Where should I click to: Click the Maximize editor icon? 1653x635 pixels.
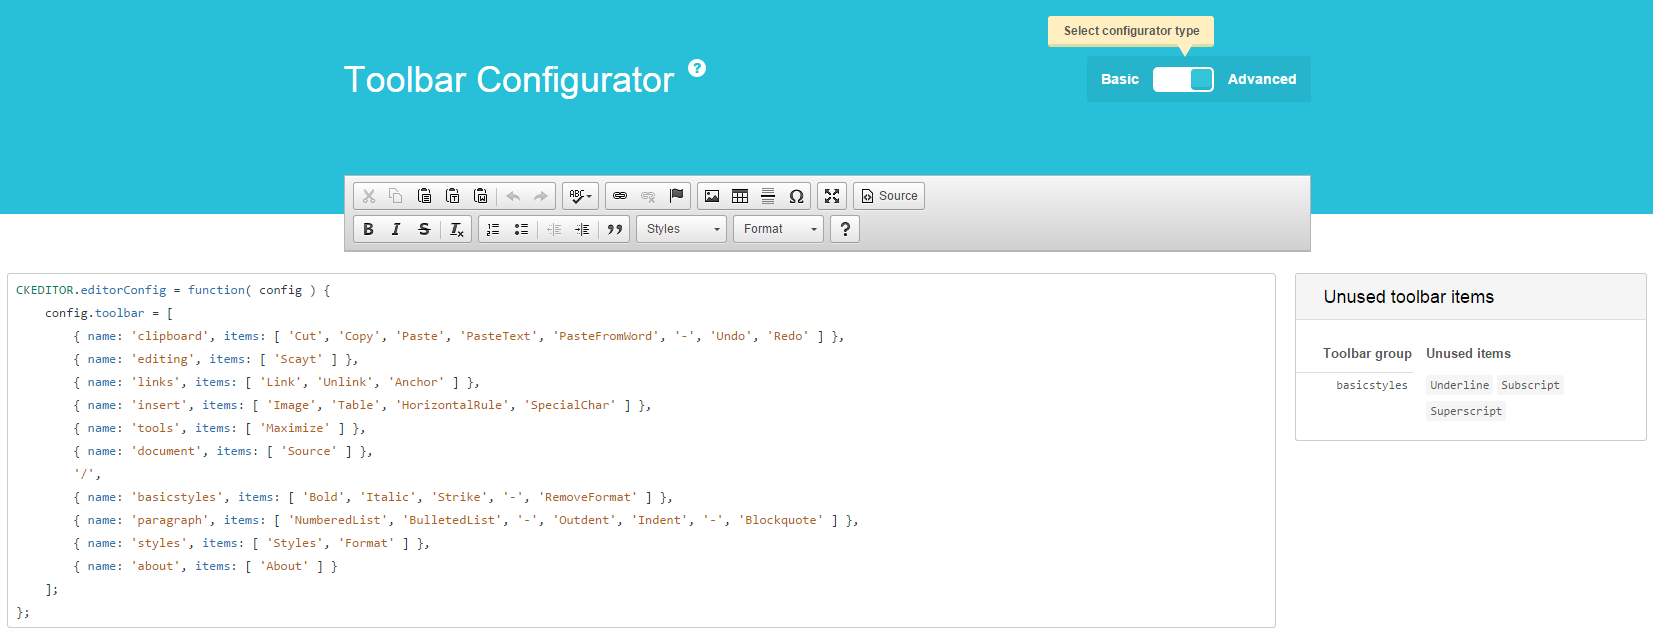pos(832,196)
